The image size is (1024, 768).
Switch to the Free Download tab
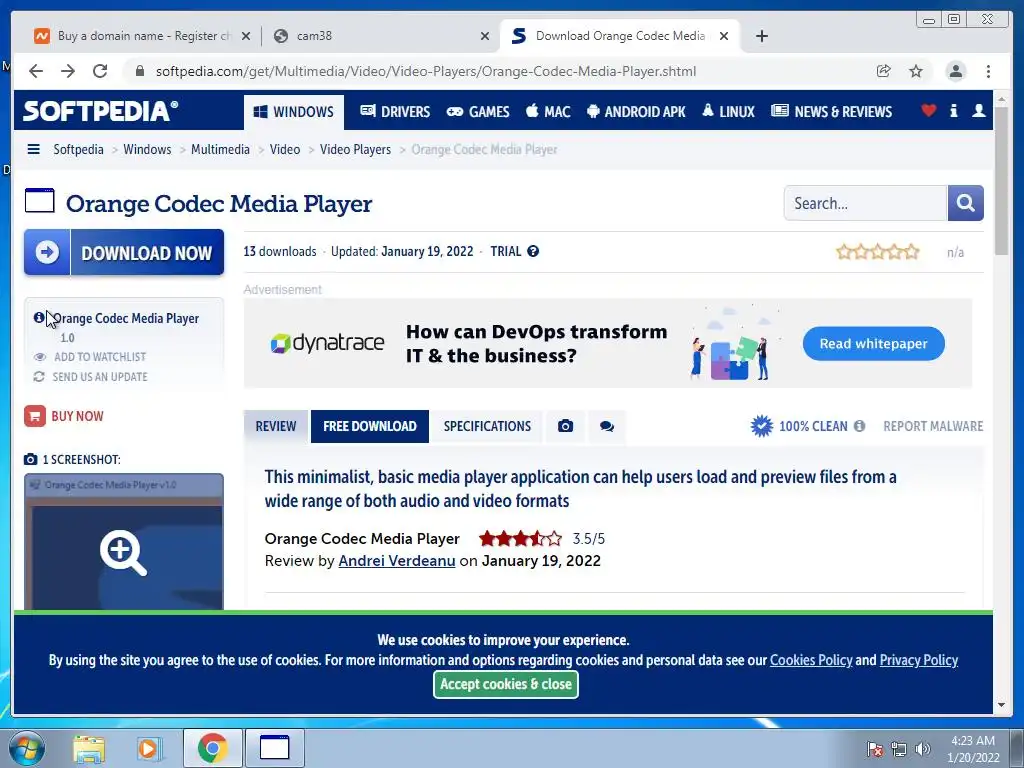370,426
